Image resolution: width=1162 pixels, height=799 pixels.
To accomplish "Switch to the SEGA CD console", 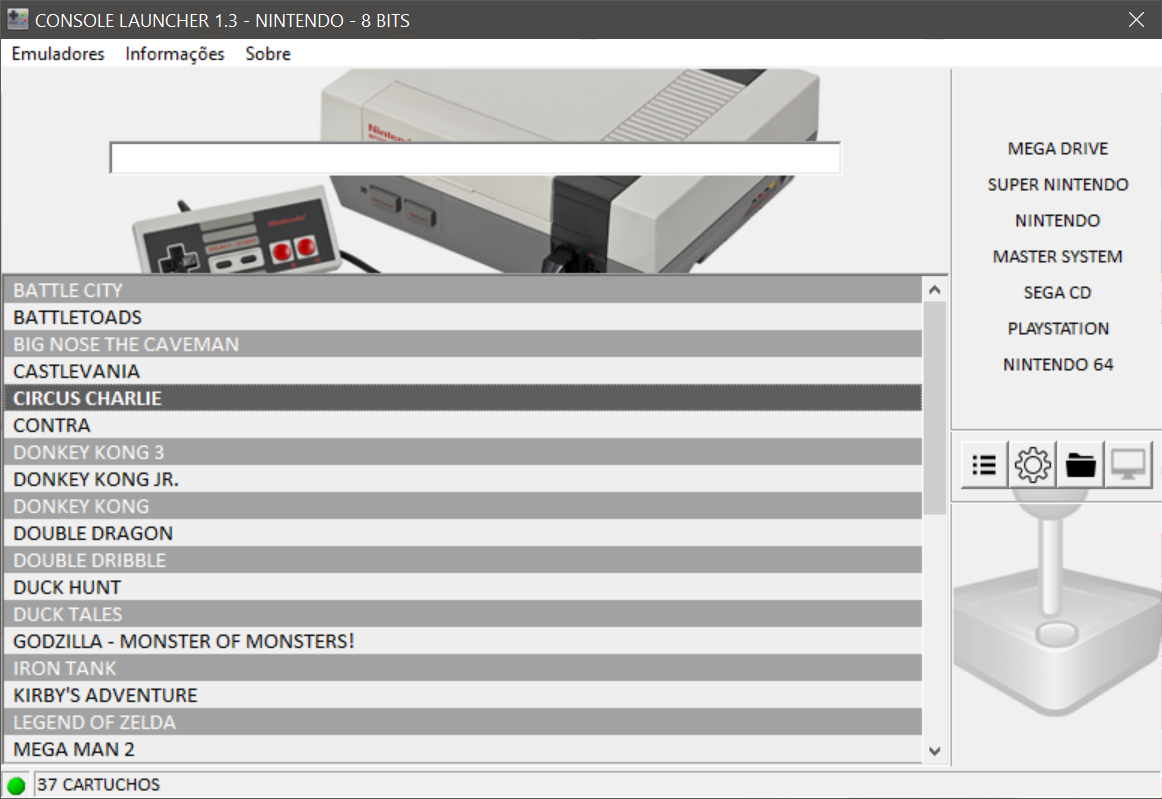I will pos(1058,293).
